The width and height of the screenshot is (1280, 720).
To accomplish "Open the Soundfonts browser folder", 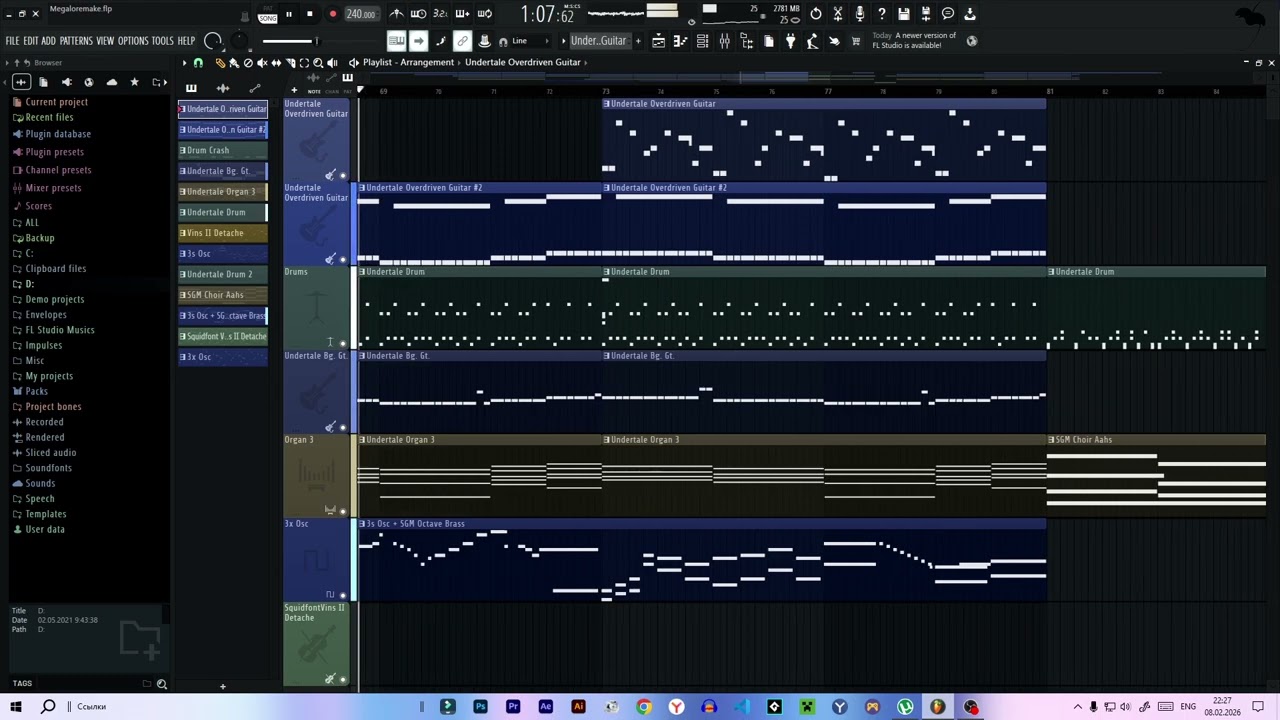I will point(48,468).
